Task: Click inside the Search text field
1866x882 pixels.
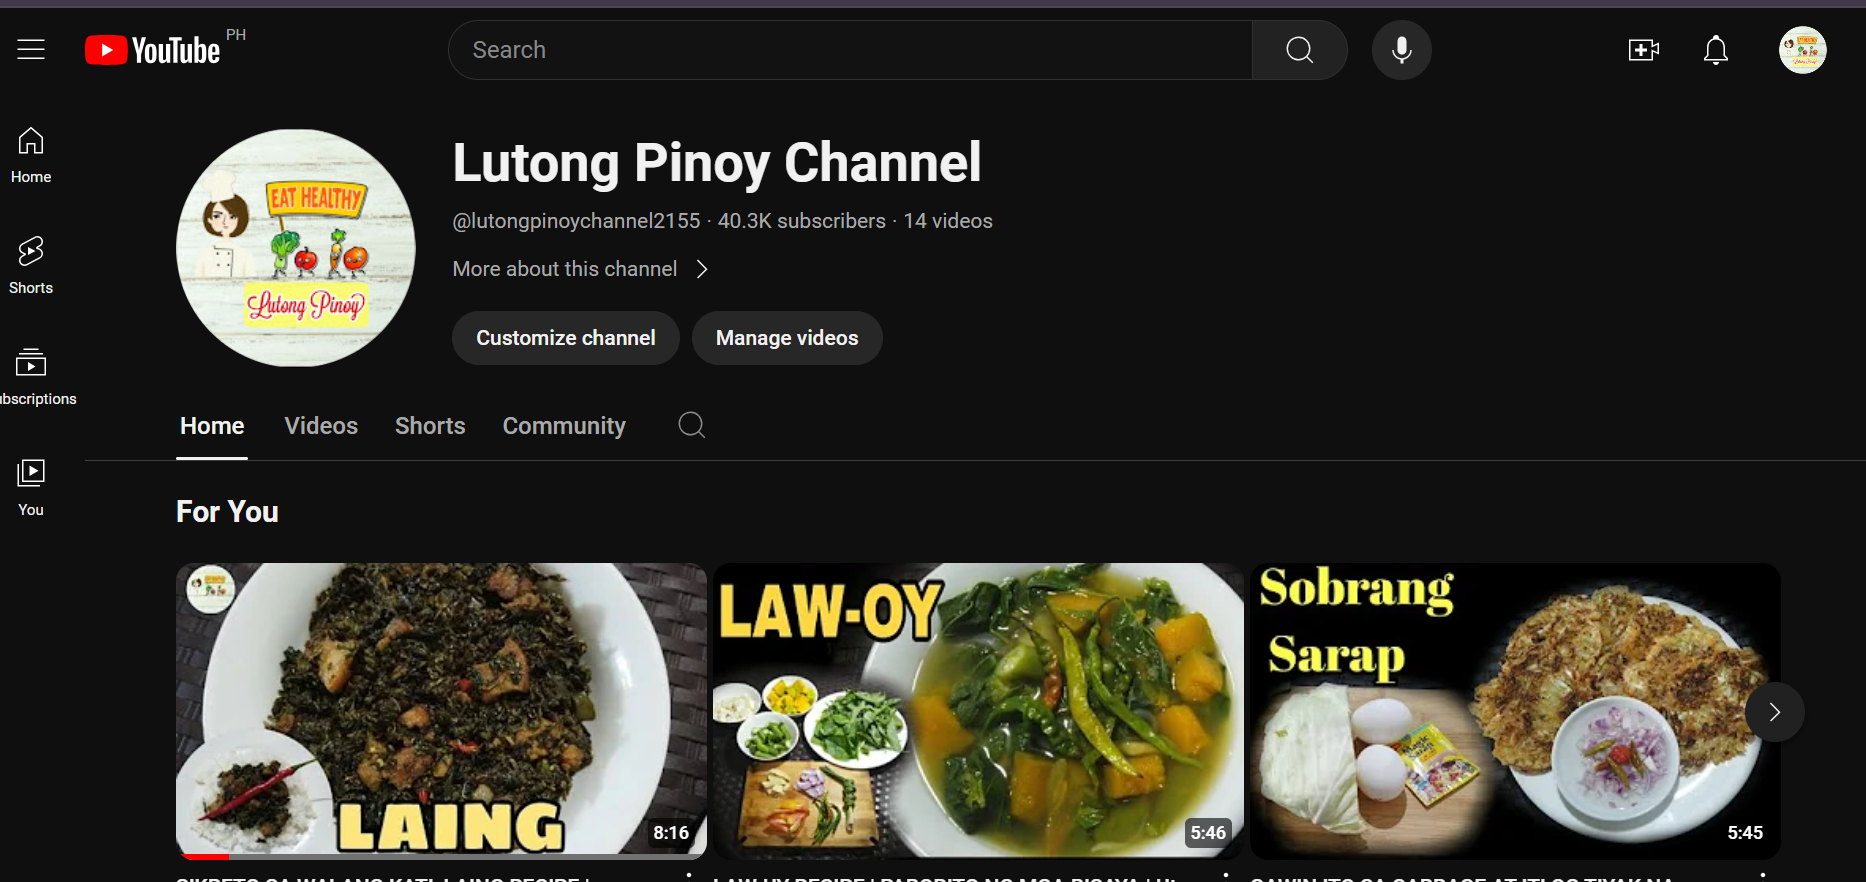Action: [850, 50]
